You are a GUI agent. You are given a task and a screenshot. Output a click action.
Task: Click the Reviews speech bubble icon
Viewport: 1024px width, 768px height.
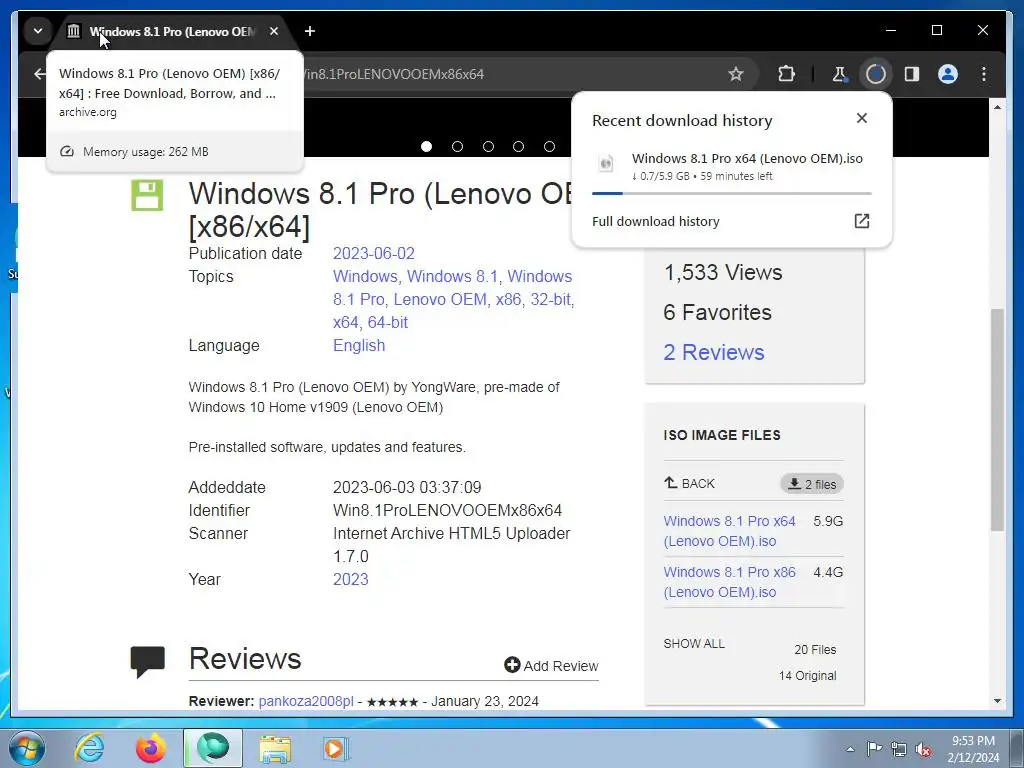[148, 662]
